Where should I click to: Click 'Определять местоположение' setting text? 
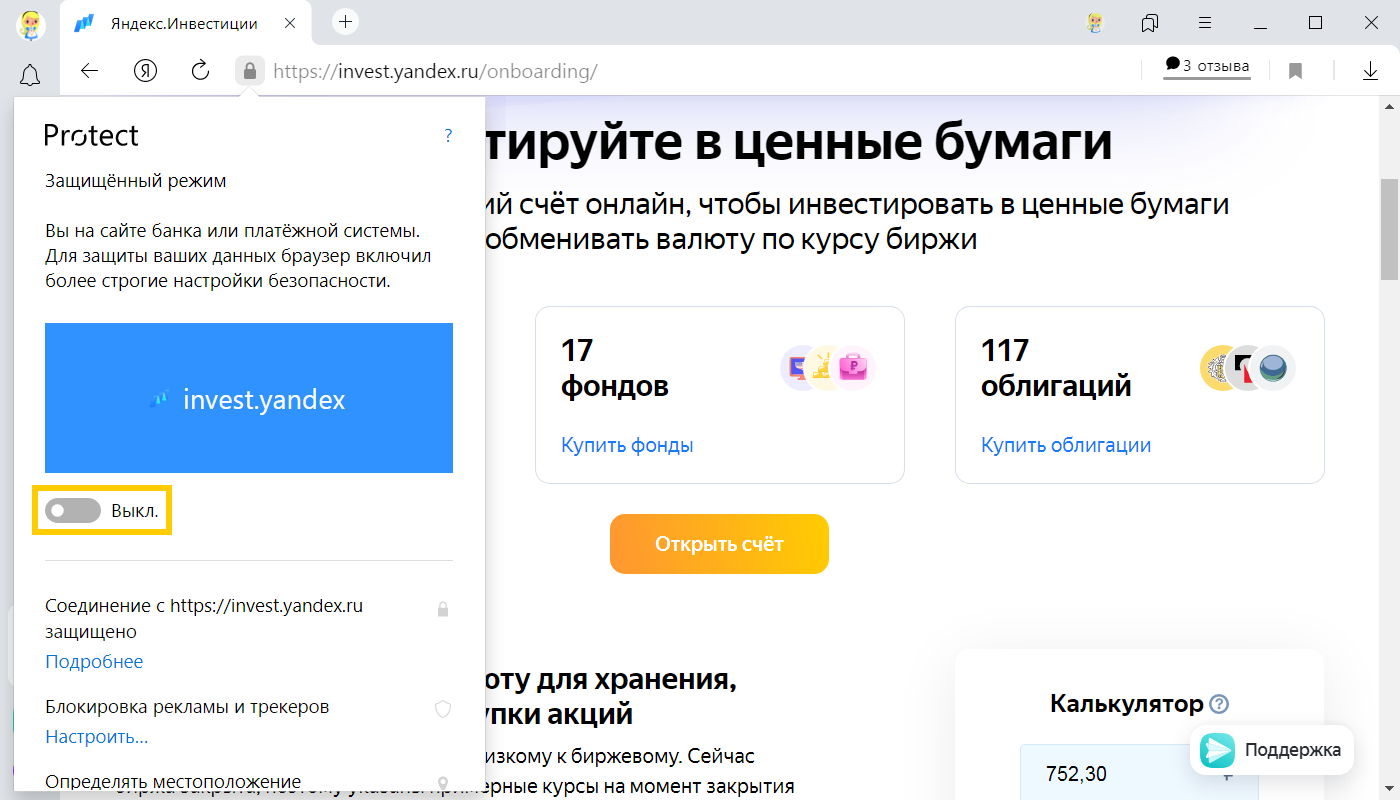pyautogui.click(x=173, y=782)
